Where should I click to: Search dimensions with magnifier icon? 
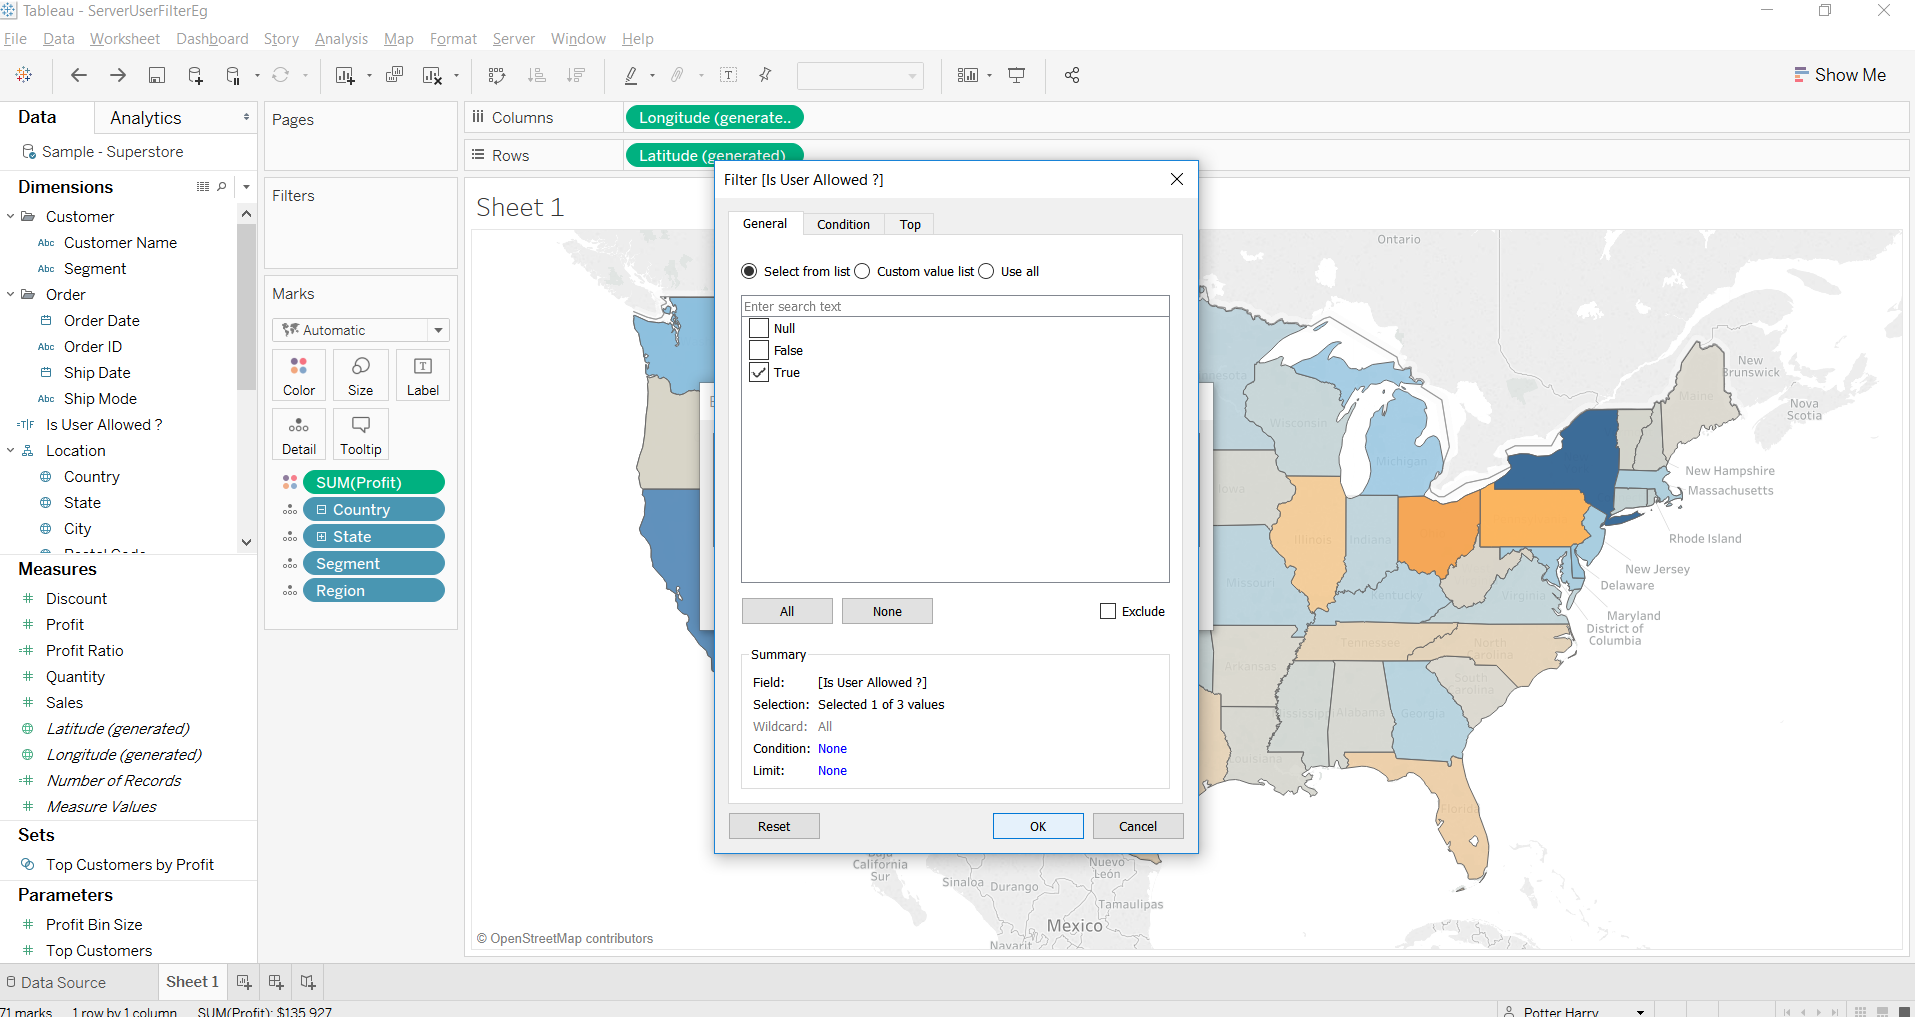click(x=222, y=187)
